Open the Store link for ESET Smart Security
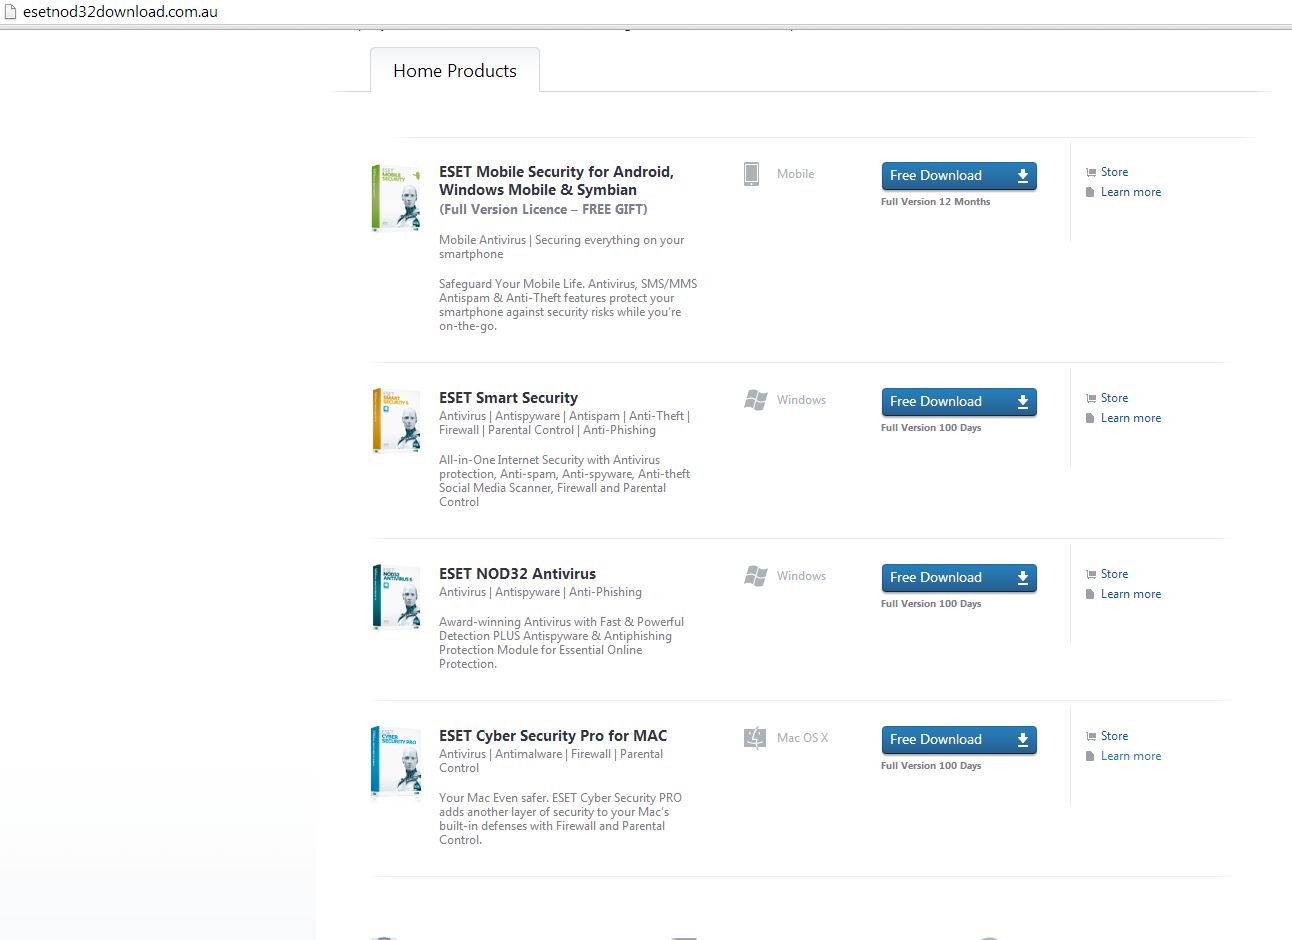Screen dimensions: 1292x940 coord(1114,398)
